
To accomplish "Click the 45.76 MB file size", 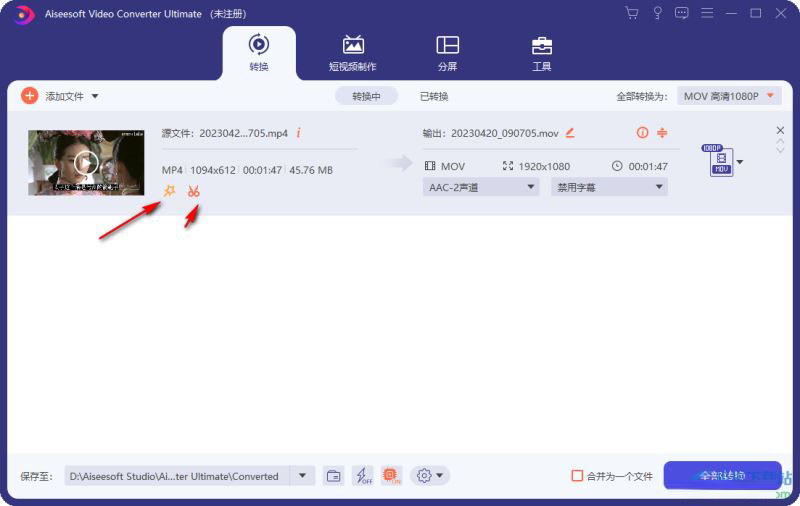I will pos(311,170).
